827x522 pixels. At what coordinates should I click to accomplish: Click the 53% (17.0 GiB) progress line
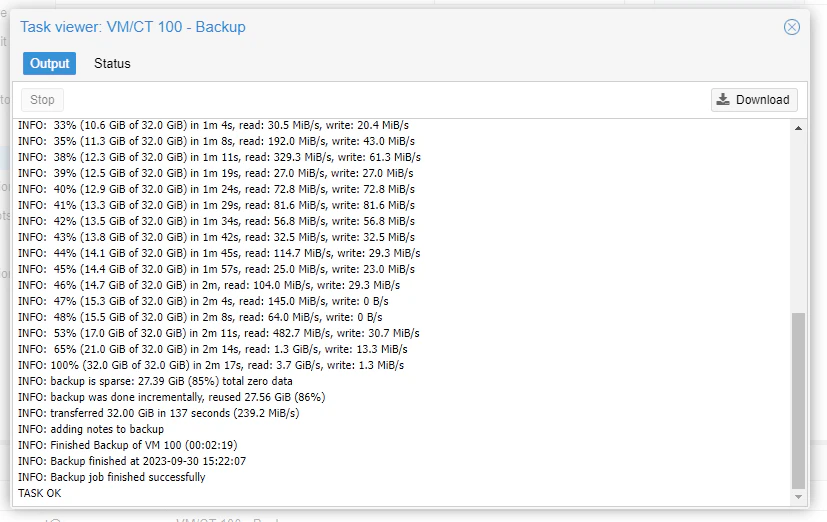click(x=219, y=333)
